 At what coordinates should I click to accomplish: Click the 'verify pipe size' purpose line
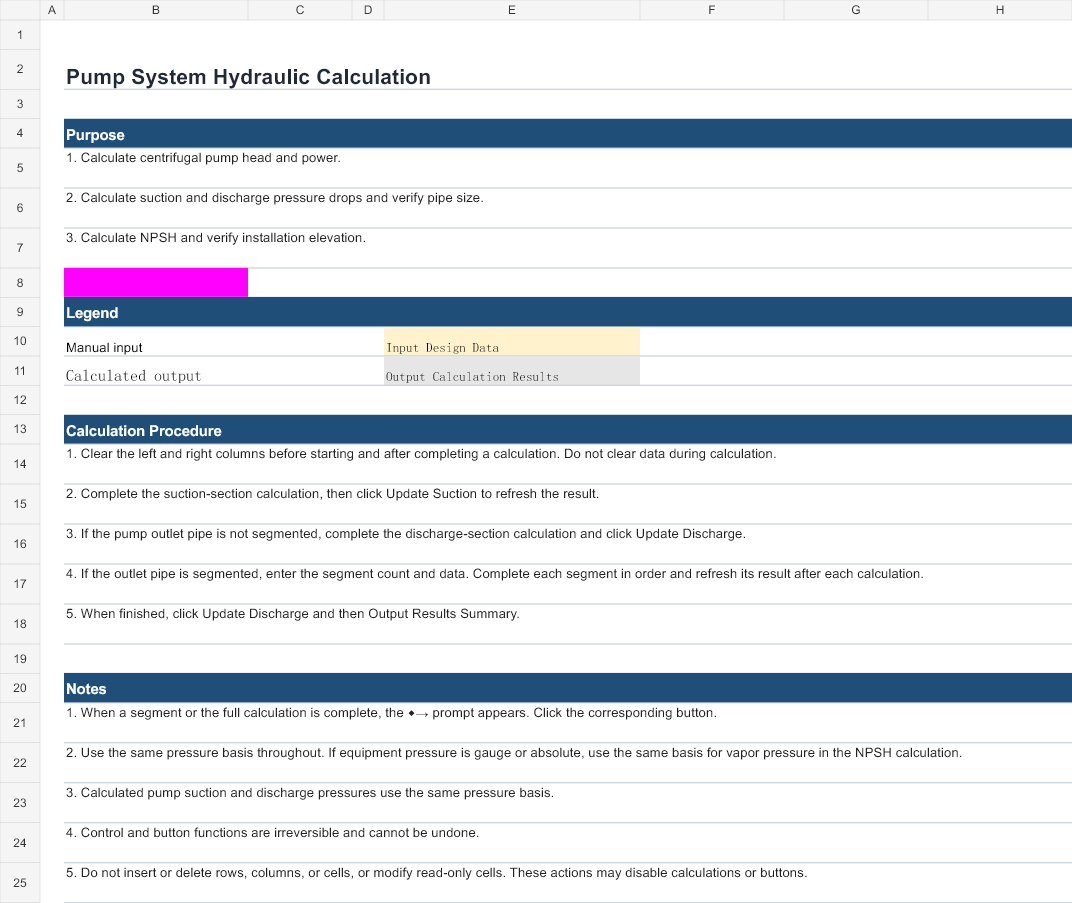click(x=568, y=208)
